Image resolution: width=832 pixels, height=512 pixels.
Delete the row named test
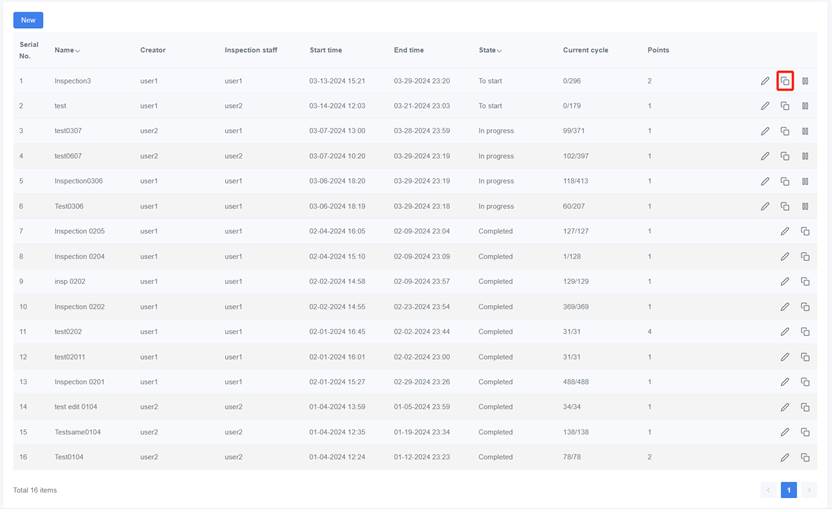(x=805, y=106)
